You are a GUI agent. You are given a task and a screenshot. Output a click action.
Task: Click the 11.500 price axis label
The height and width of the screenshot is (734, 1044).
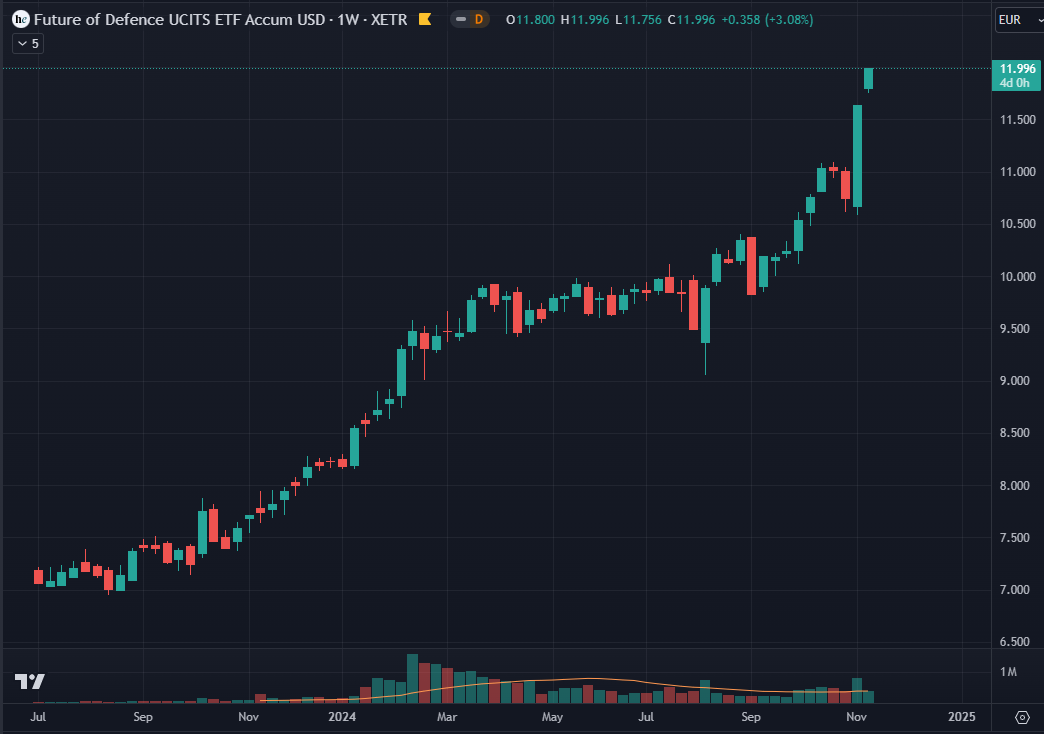[x=1017, y=120]
